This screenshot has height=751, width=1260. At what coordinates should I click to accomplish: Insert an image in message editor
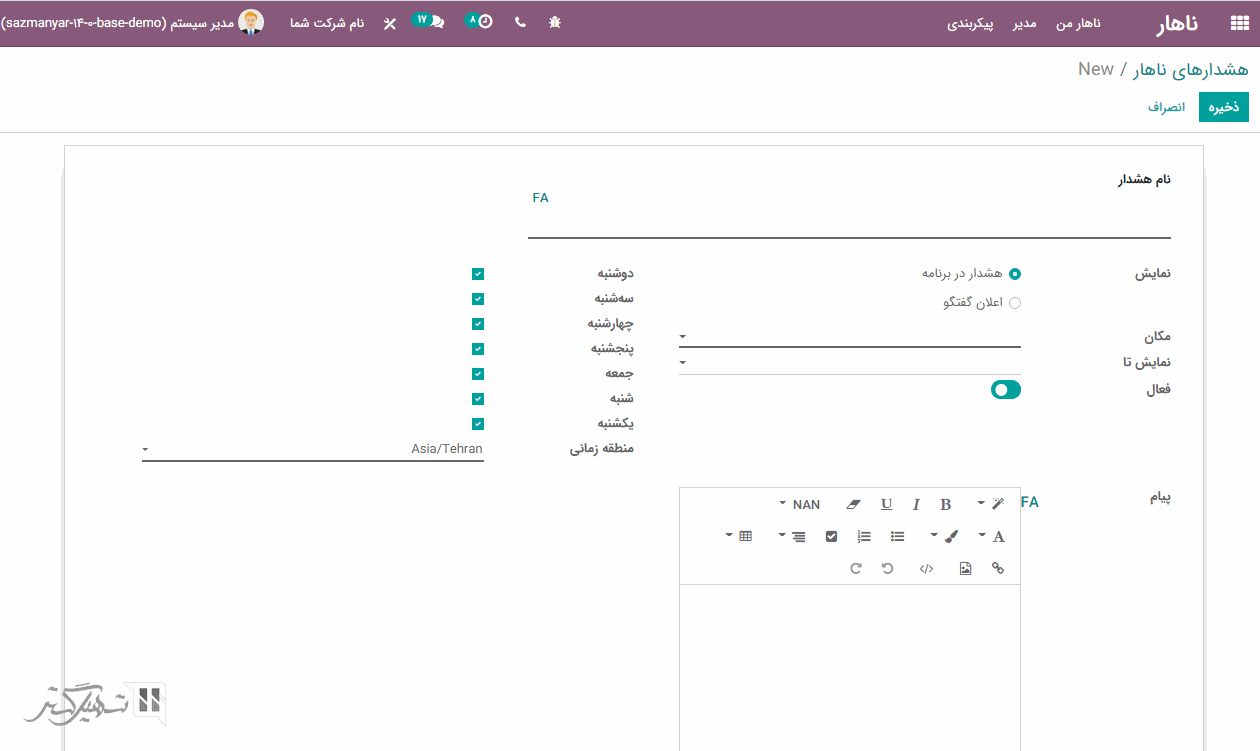click(965, 568)
